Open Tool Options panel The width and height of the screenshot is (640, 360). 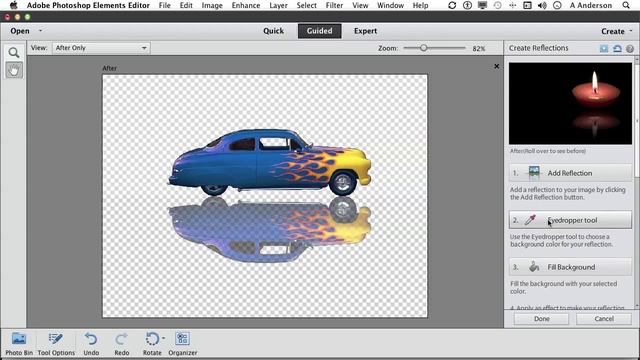pyautogui.click(x=56, y=344)
